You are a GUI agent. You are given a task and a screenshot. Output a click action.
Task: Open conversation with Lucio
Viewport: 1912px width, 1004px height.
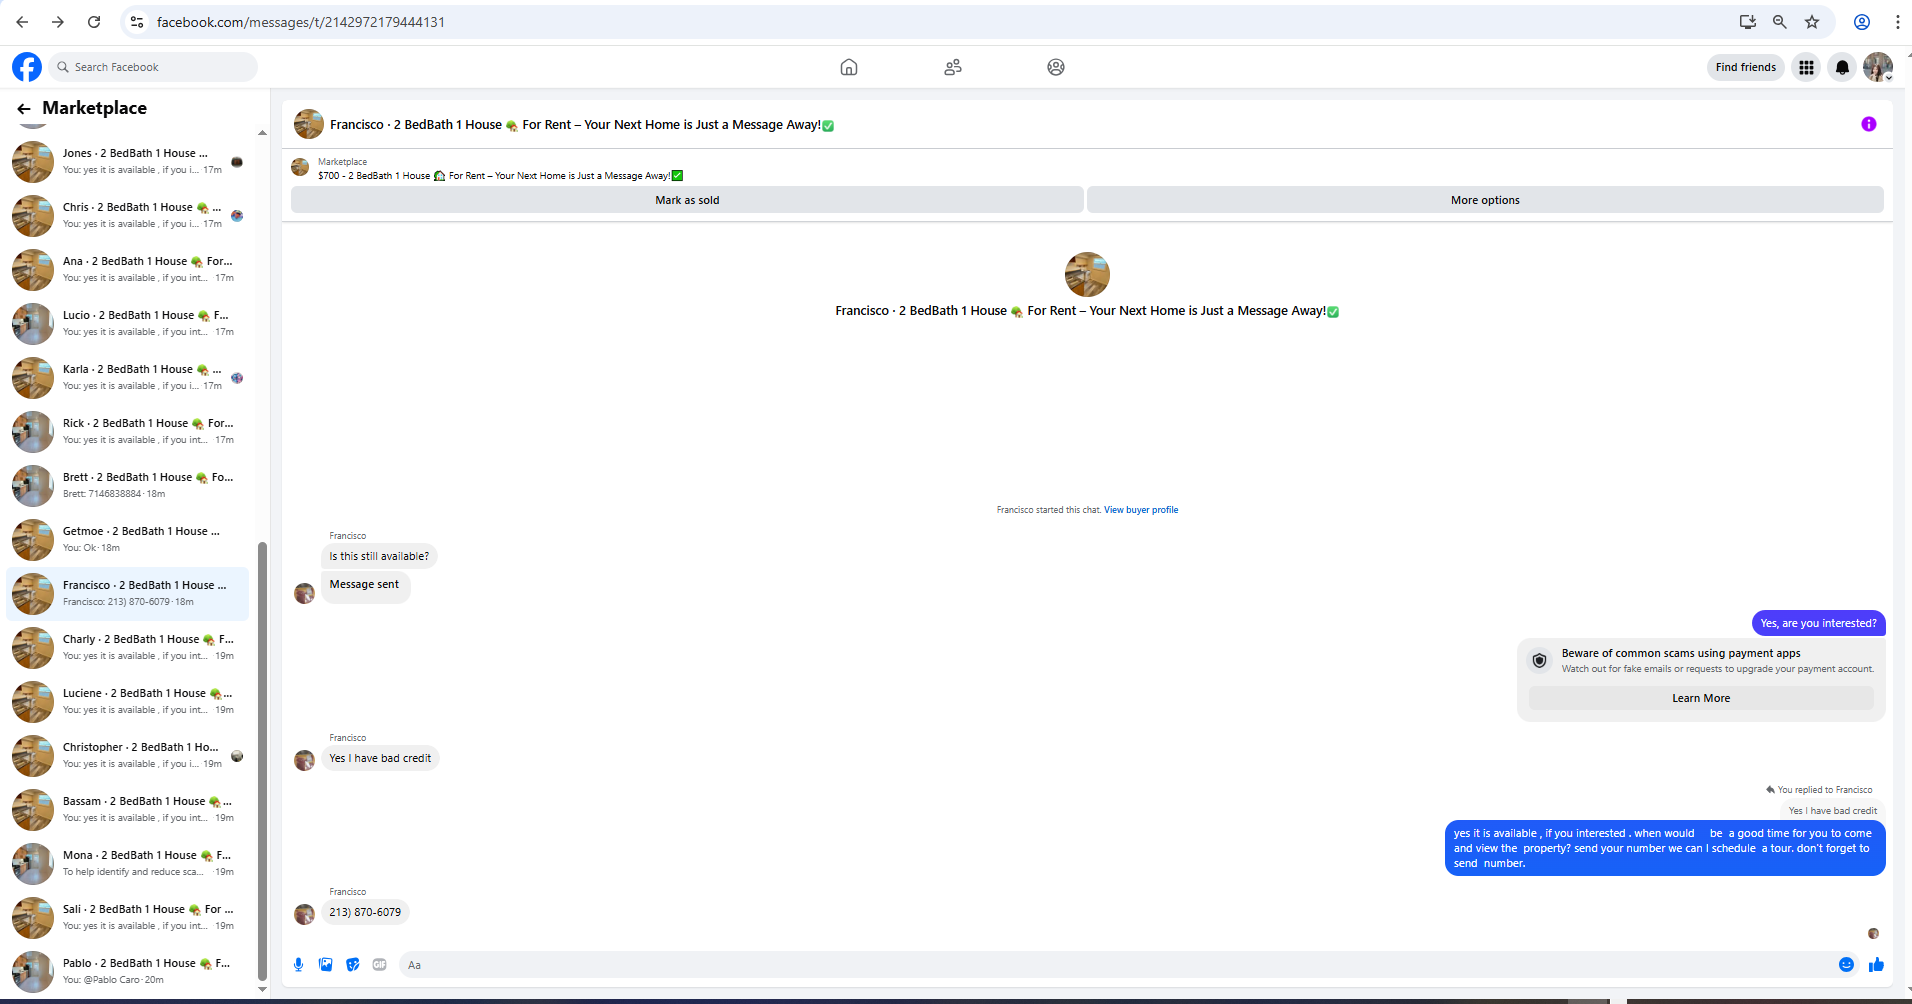click(128, 324)
